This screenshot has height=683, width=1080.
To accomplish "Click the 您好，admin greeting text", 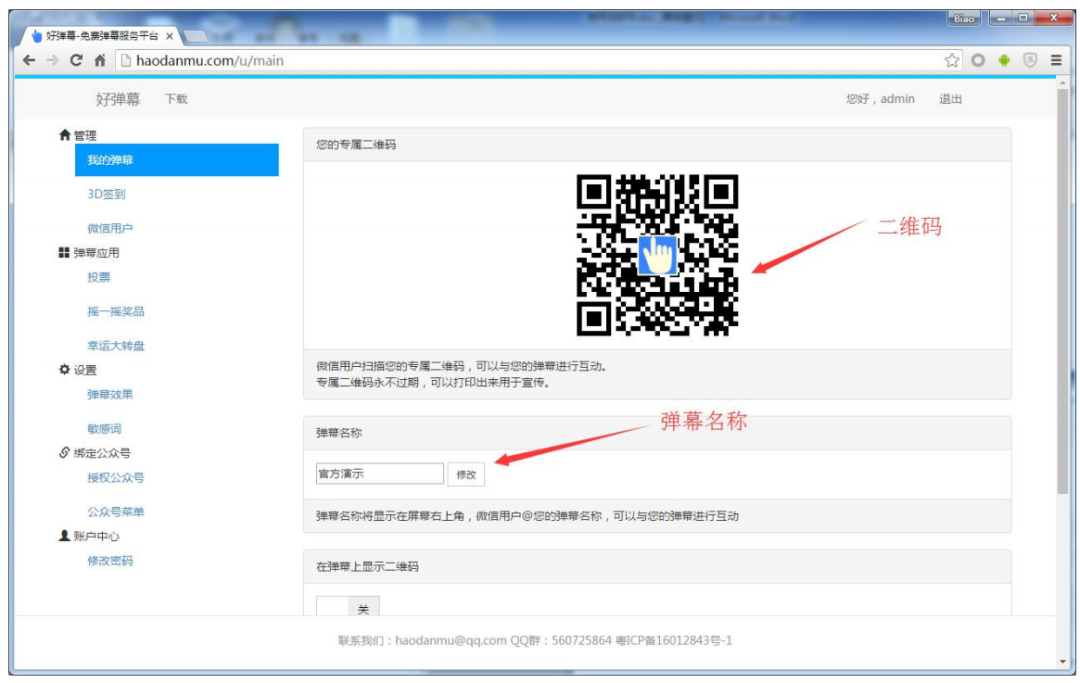I will pos(880,99).
